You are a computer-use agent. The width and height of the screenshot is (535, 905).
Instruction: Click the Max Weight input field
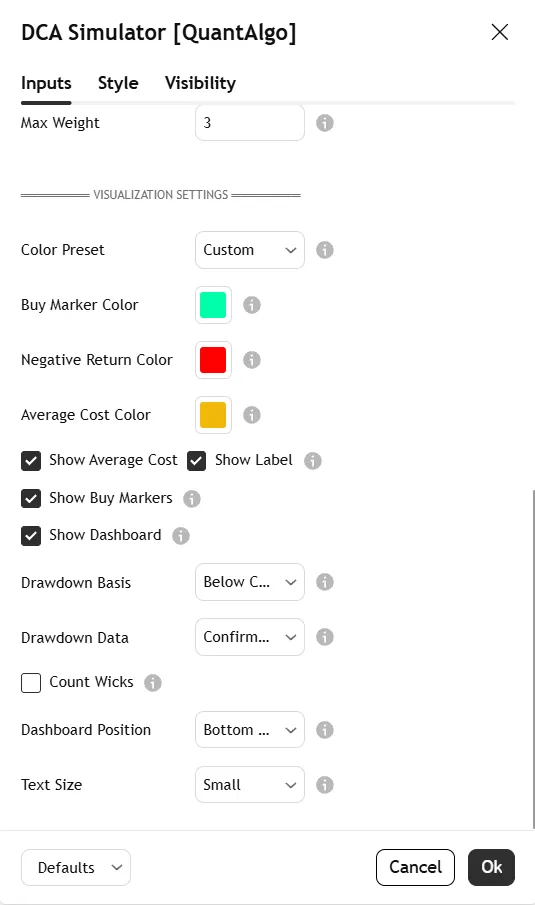(250, 122)
